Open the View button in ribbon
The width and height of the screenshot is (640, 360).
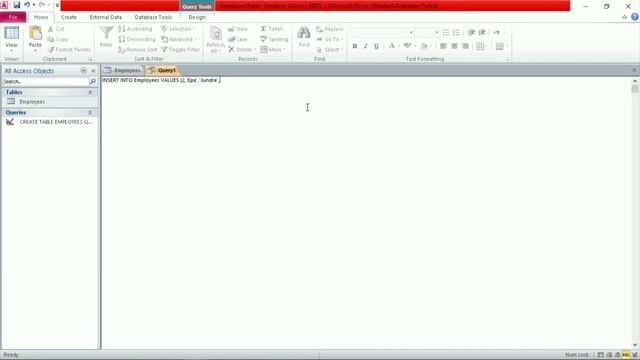(11, 39)
